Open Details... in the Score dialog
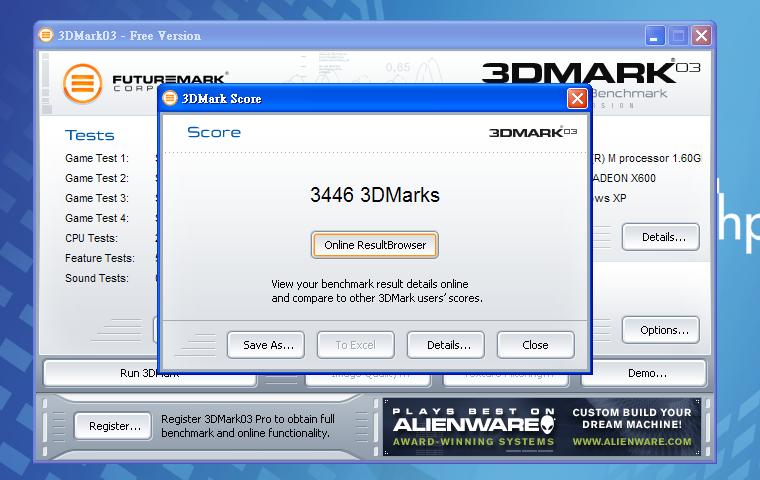The height and width of the screenshot is (480, 760). [x=446, y=345]
